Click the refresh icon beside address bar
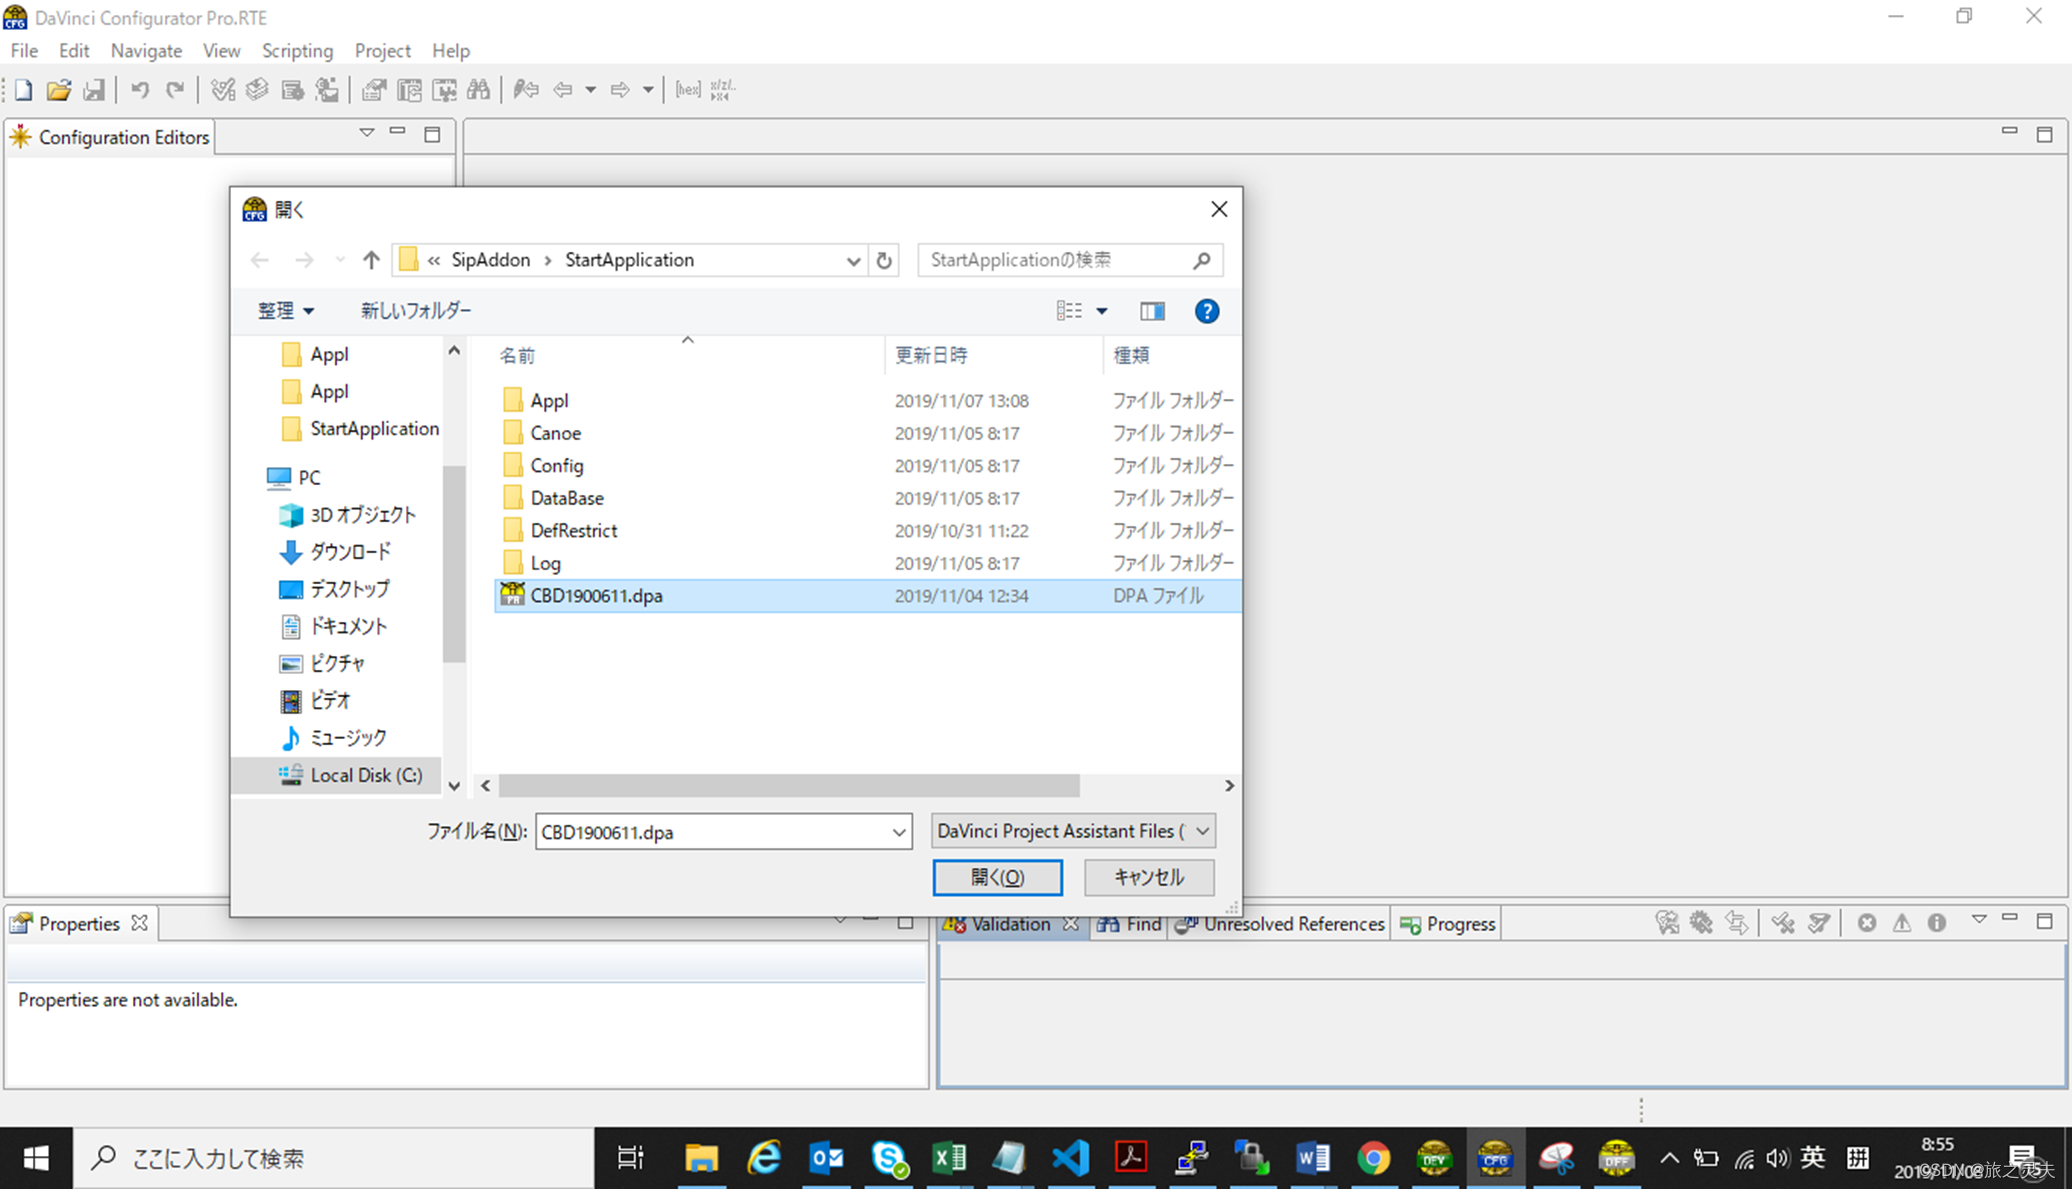Screen dimensions: 2072x1189 click(884, 260)
